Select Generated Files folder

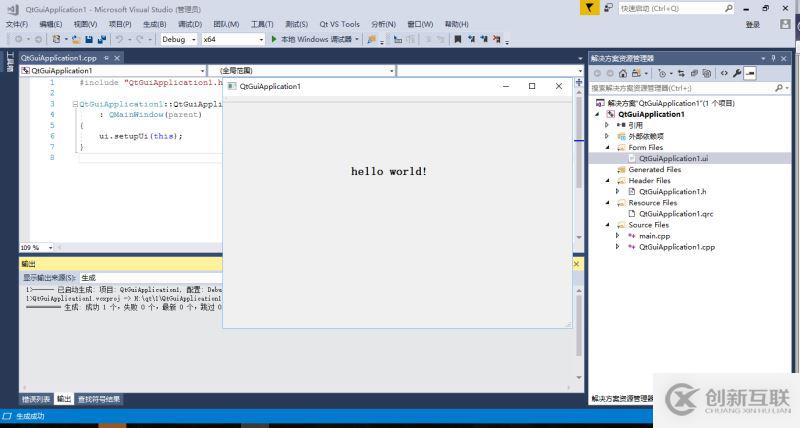655,169
